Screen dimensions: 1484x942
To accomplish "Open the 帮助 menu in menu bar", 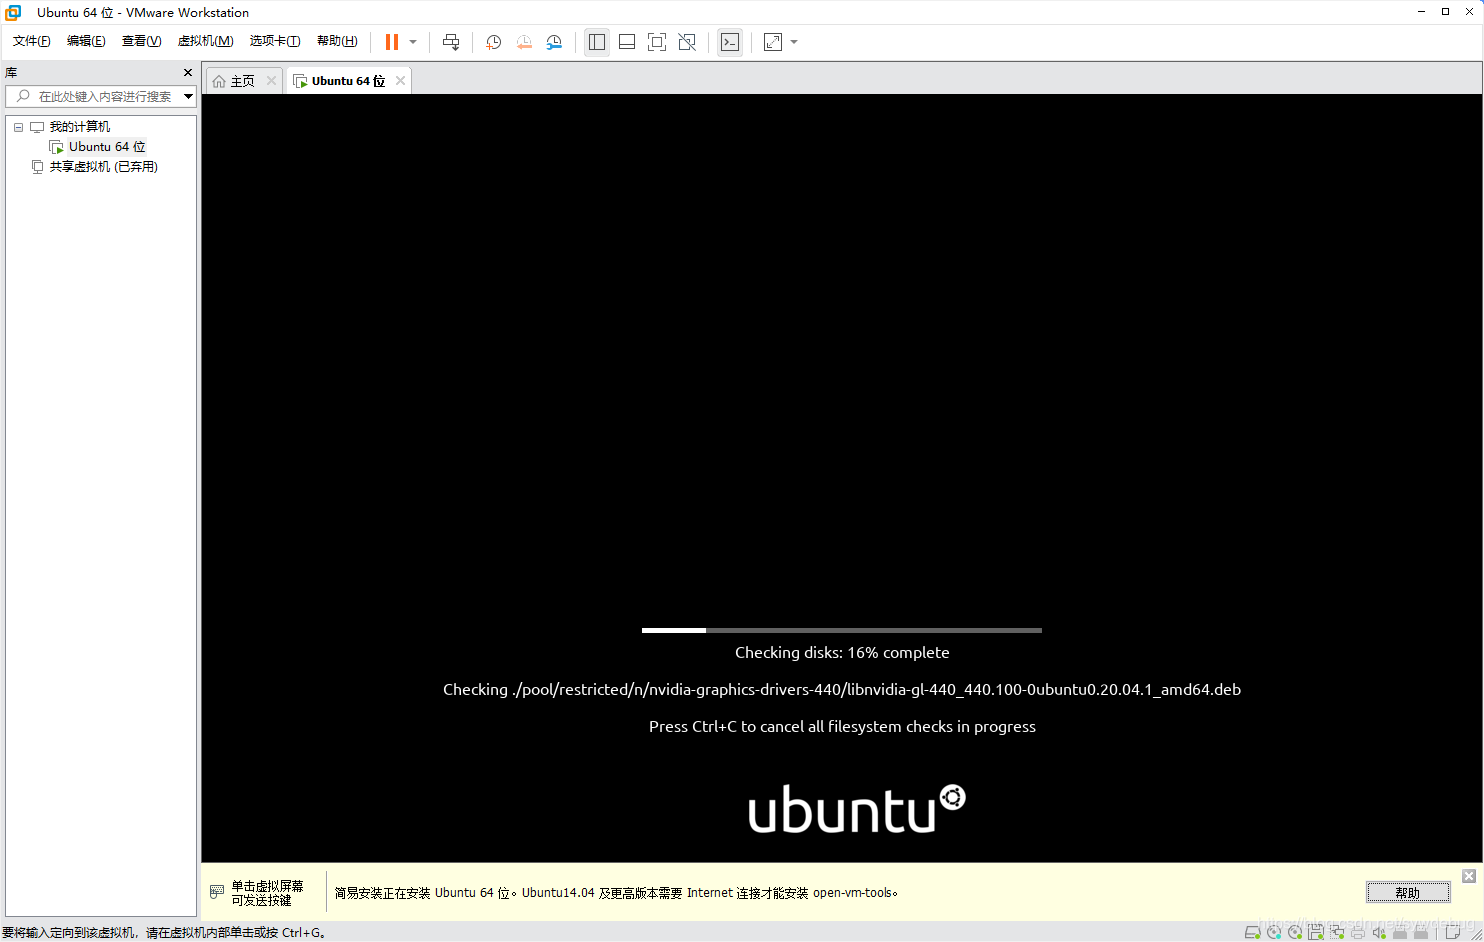I will pos(337,41).
